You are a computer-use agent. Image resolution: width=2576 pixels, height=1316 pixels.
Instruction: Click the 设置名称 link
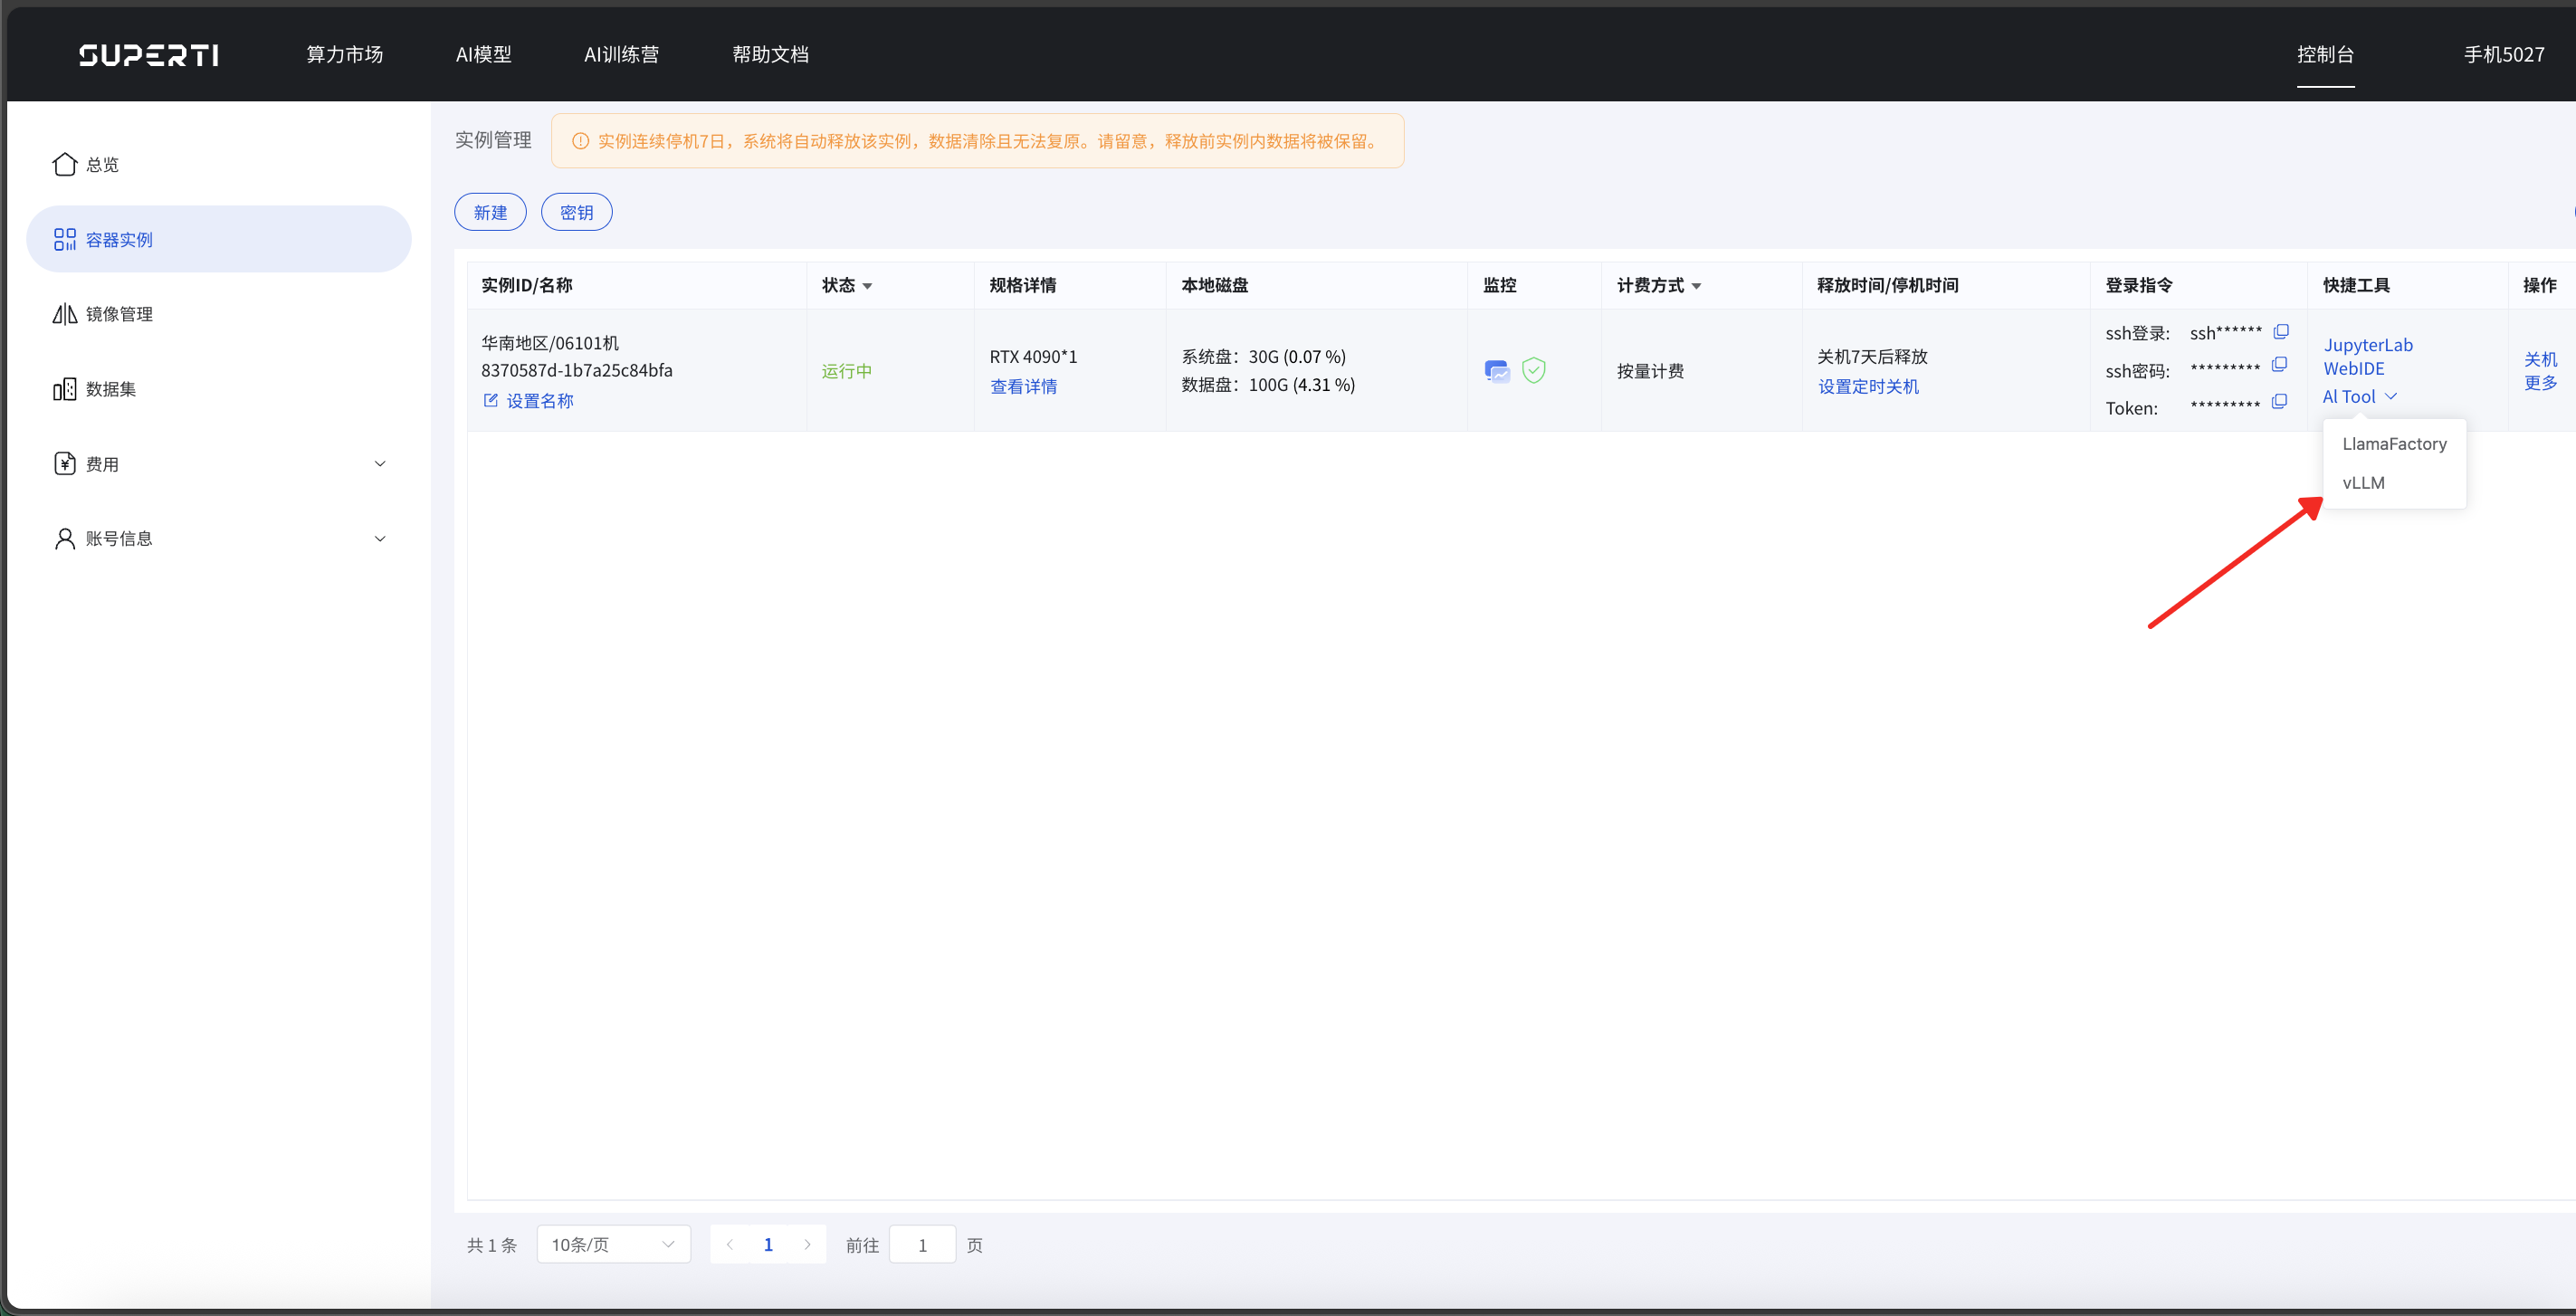[x=540, y=400]
